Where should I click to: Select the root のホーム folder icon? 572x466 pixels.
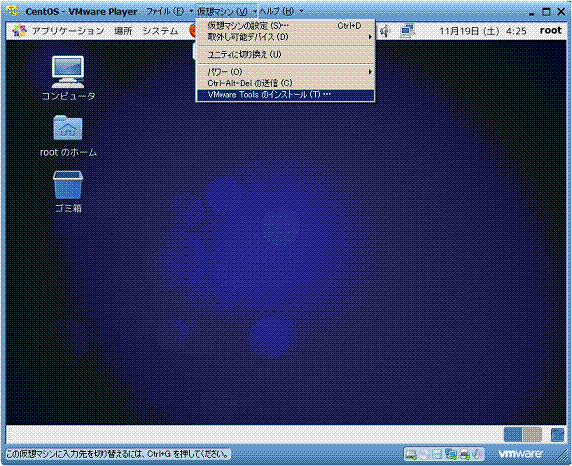pos(68,136)
